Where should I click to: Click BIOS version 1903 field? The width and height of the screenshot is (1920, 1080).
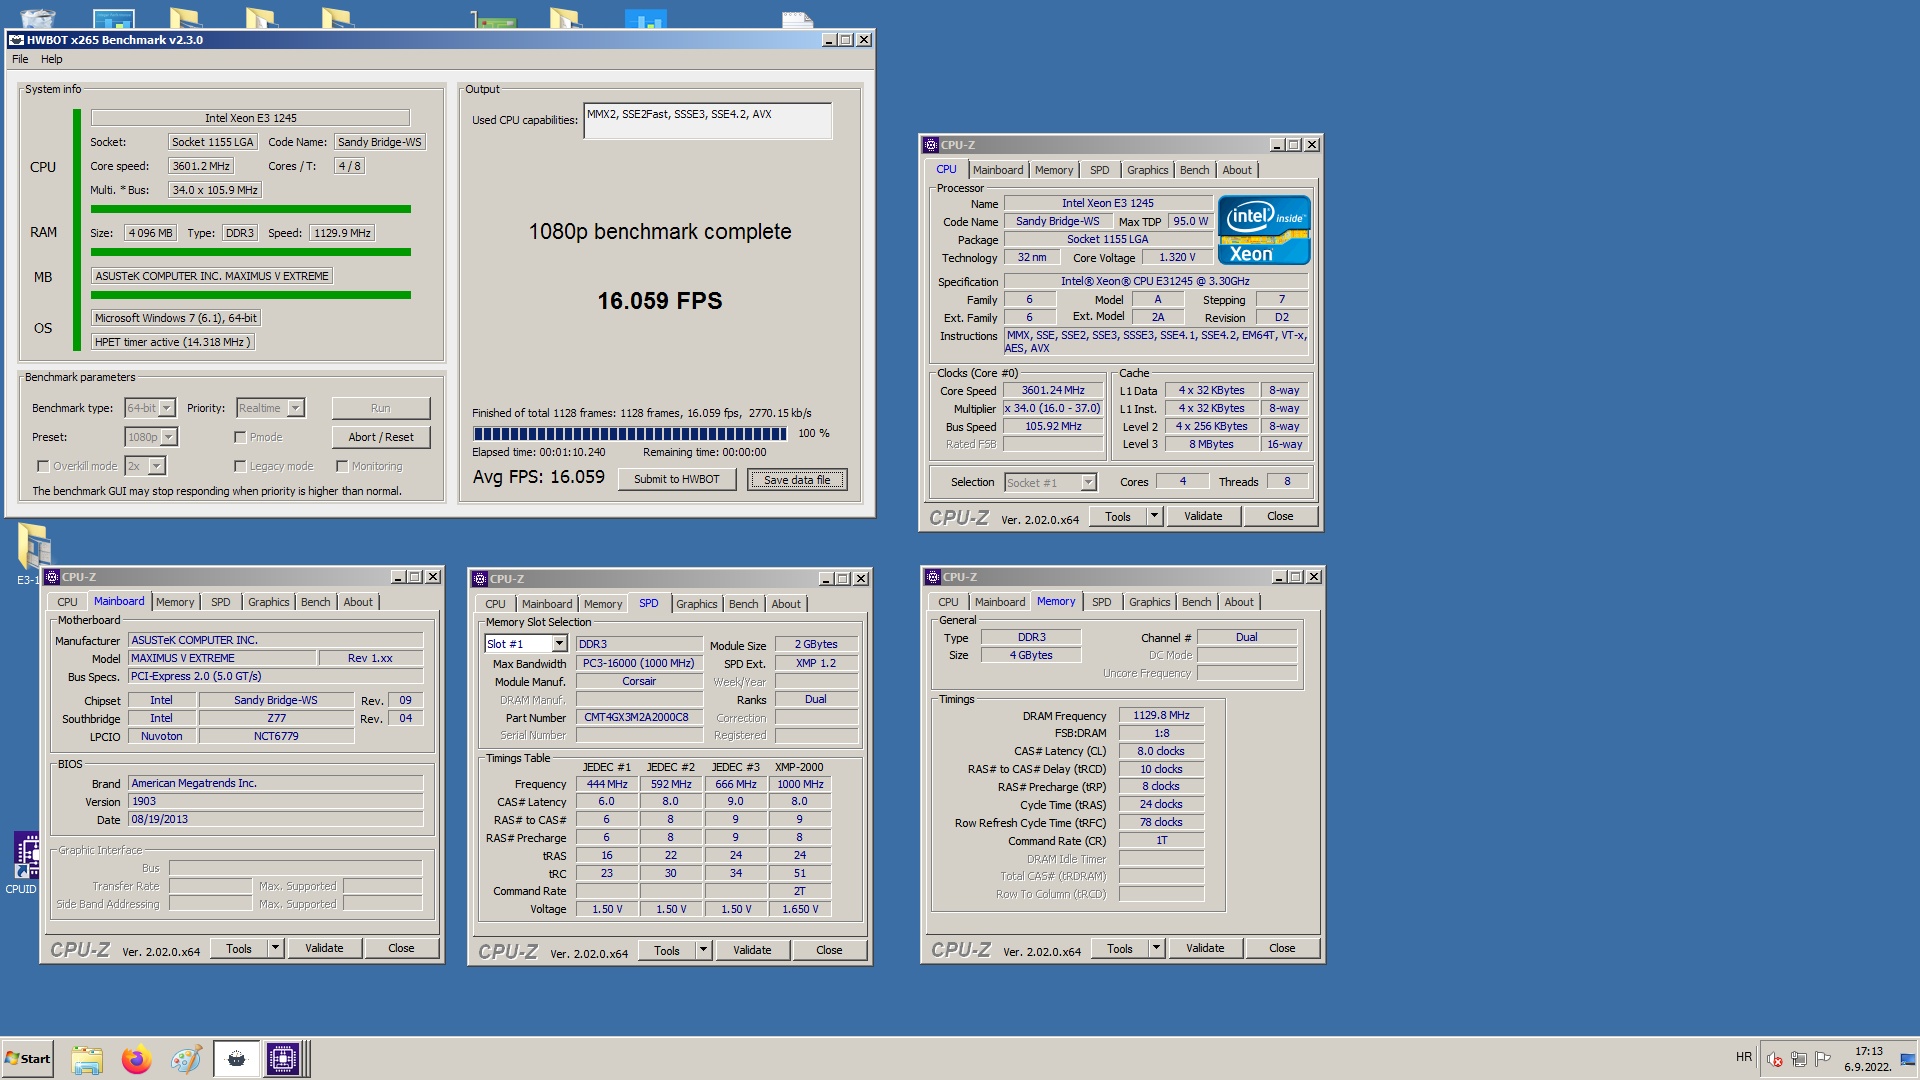(x=276, y=801)
